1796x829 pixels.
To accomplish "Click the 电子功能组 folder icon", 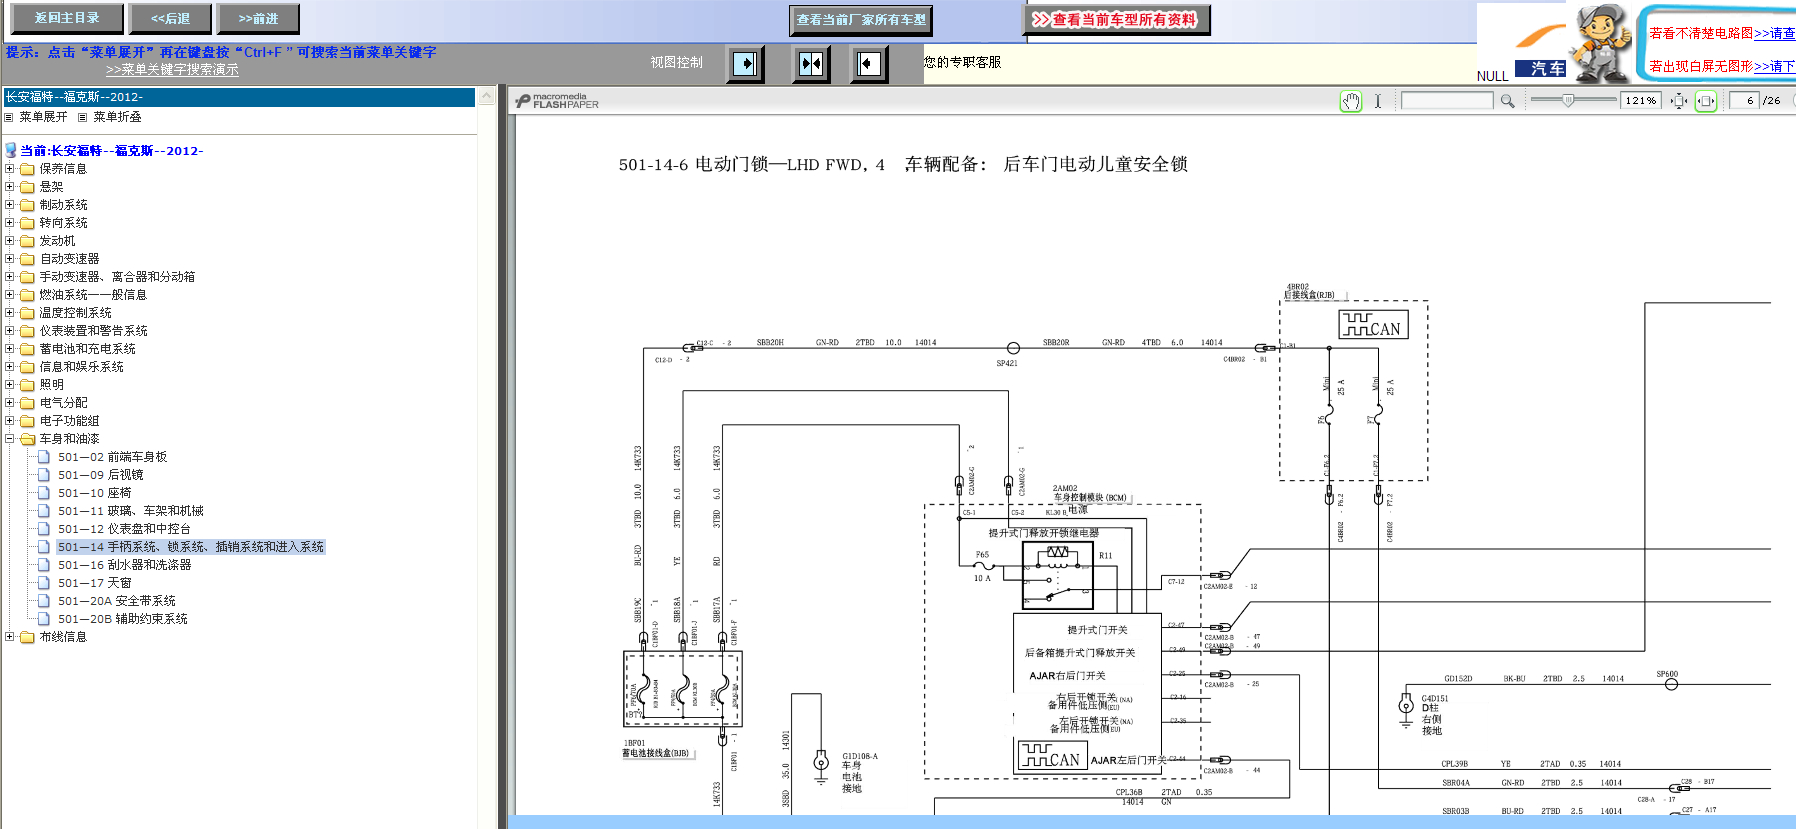I will click(28, 421).
